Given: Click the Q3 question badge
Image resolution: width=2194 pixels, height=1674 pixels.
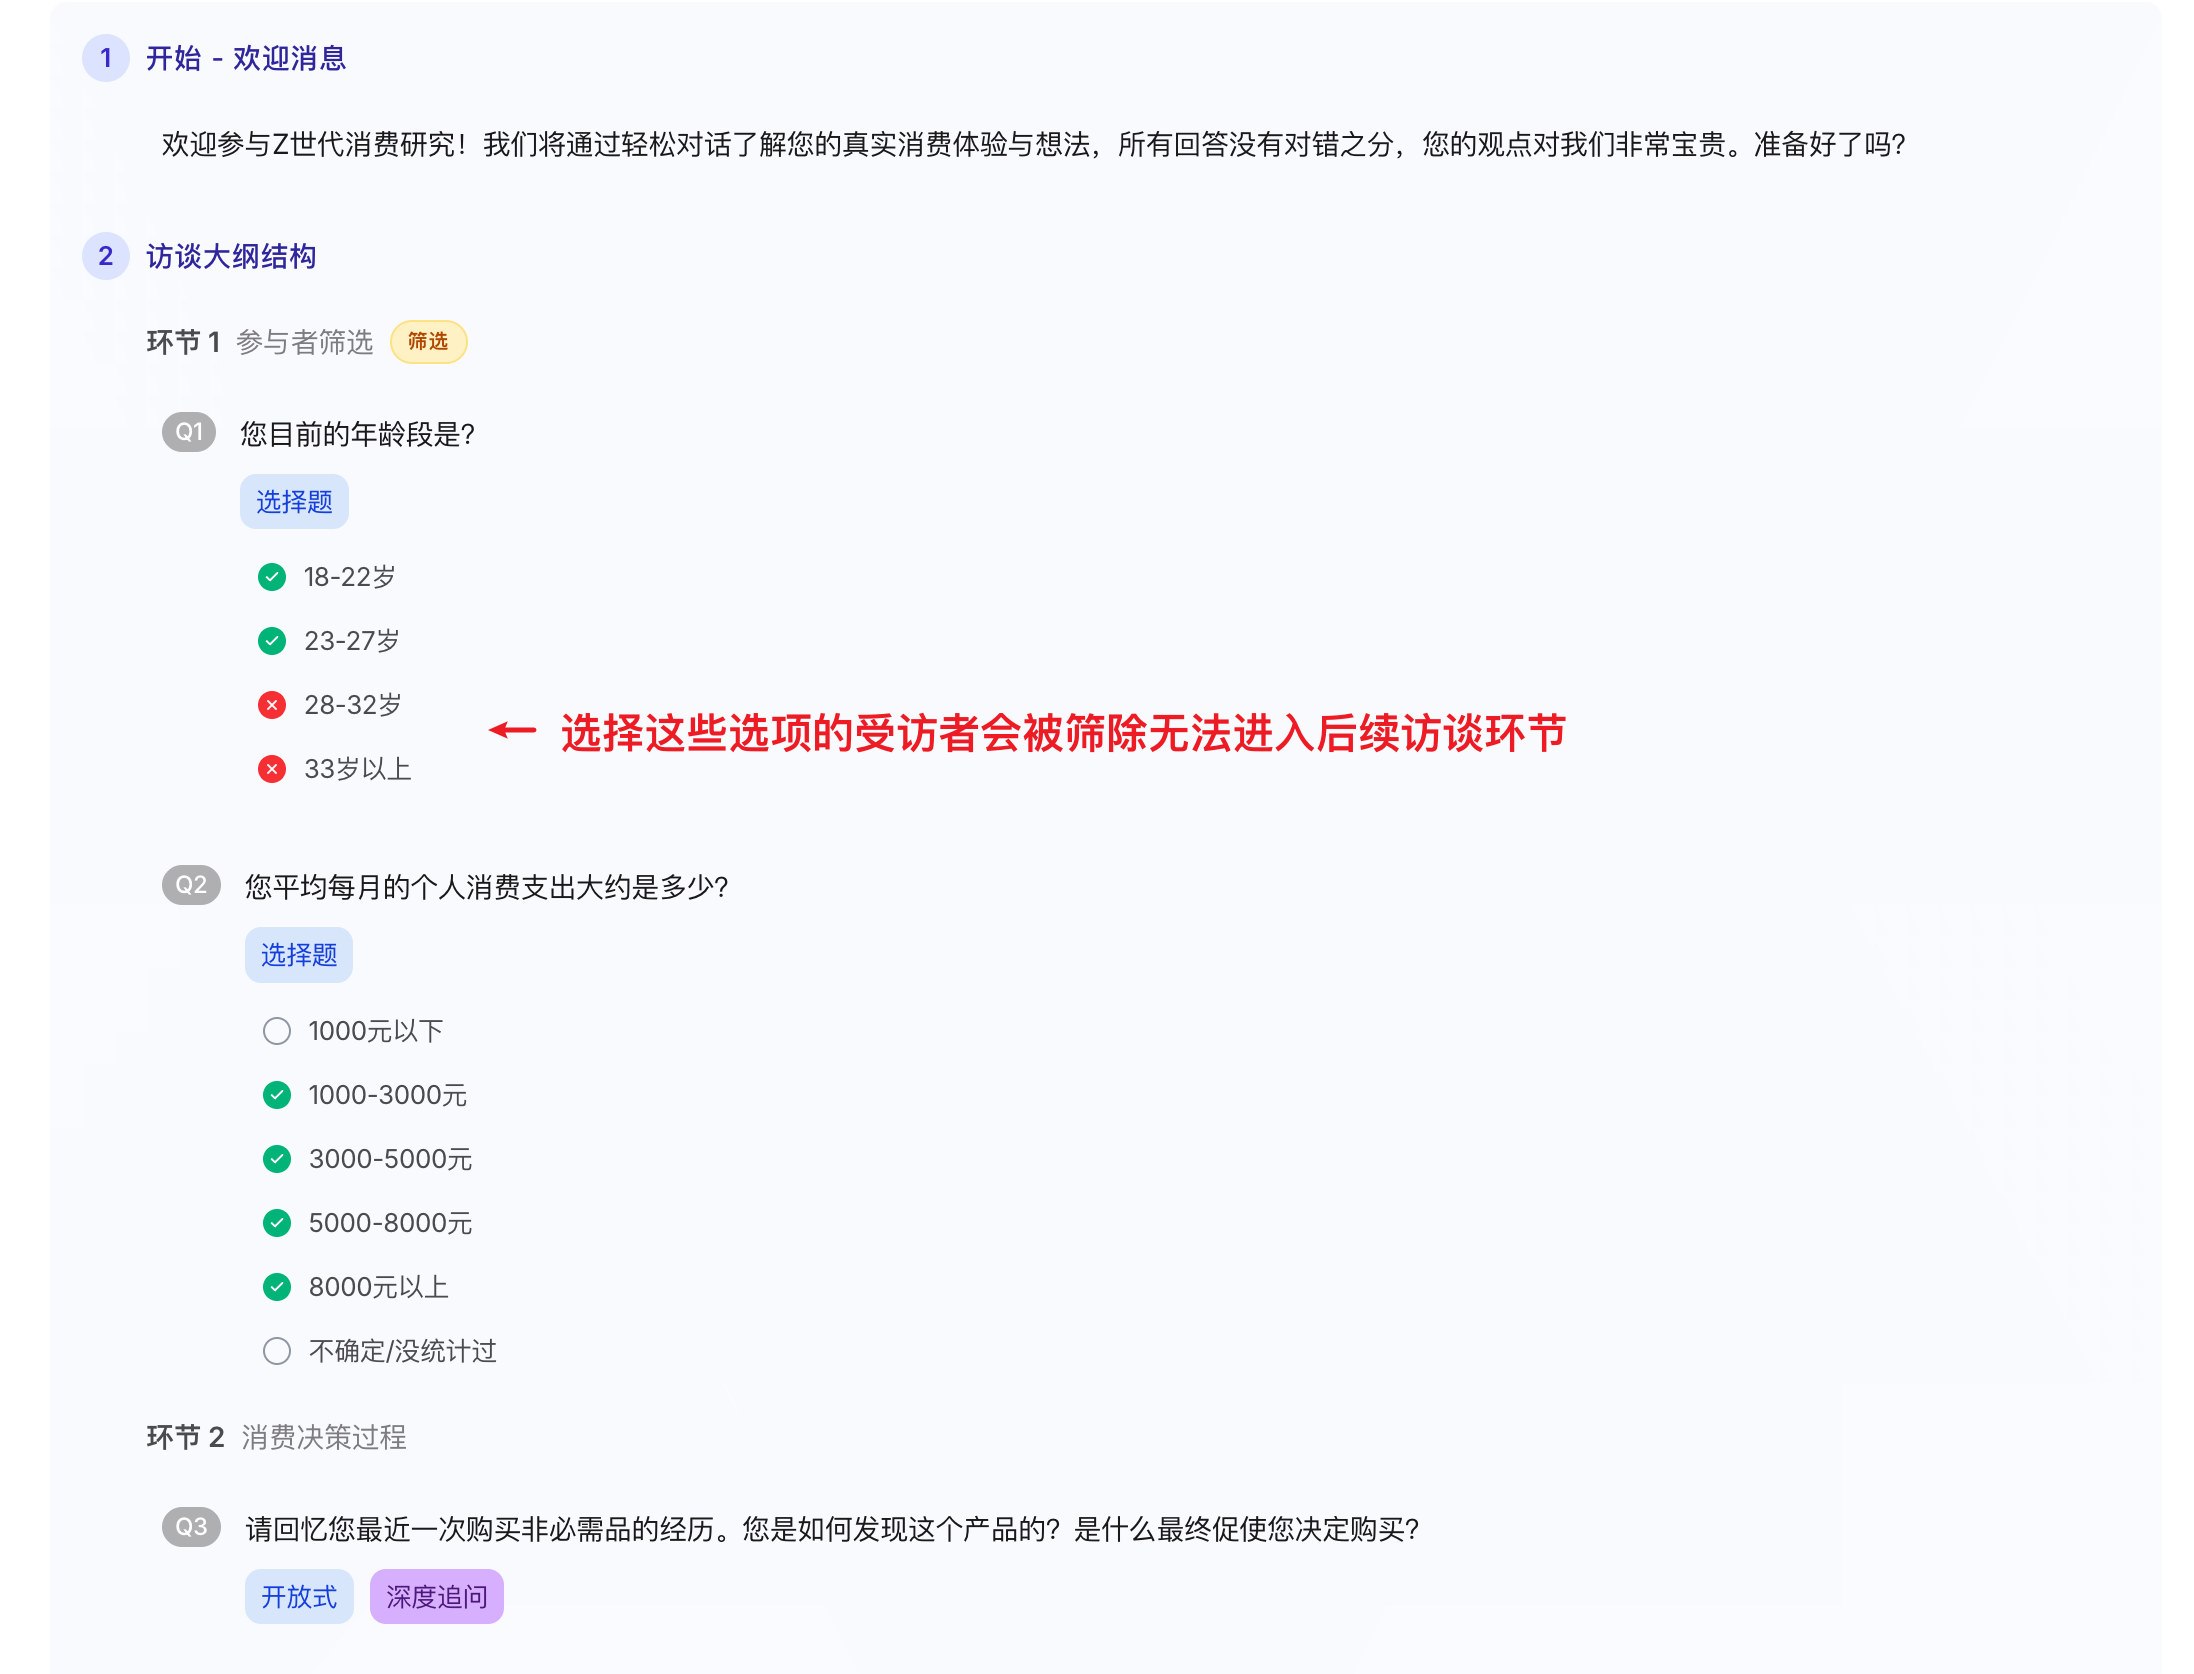Looking at the screenshot, I should coord(191,1527).
